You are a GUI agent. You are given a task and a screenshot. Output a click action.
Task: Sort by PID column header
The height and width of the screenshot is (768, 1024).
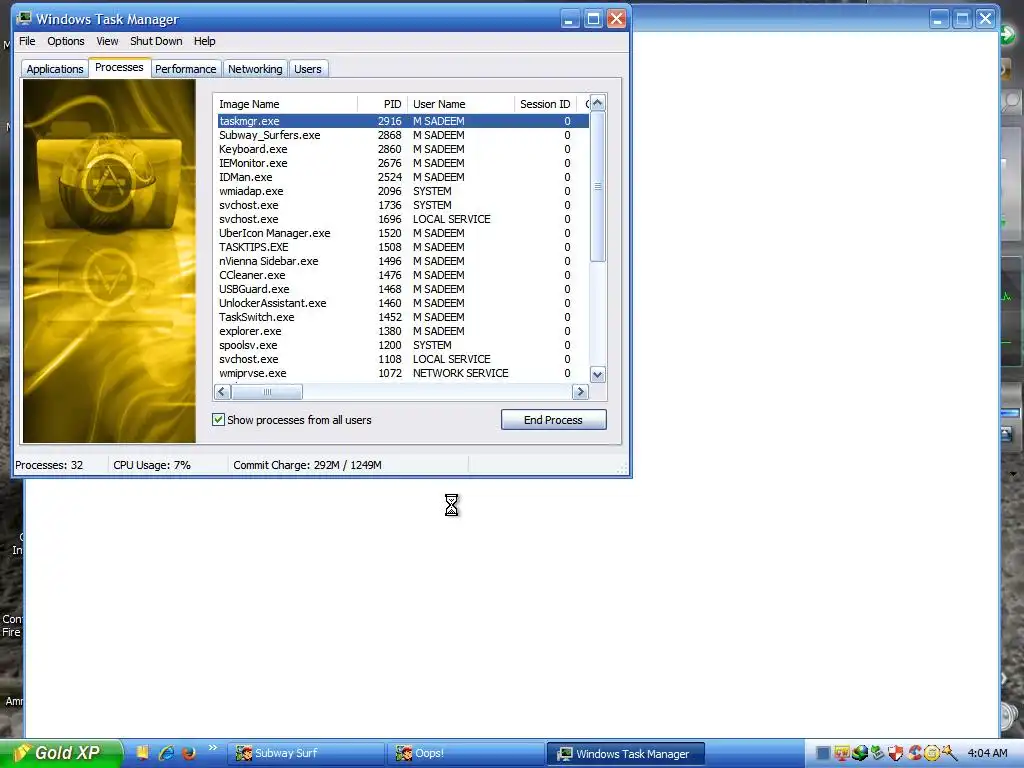point(383,104)
